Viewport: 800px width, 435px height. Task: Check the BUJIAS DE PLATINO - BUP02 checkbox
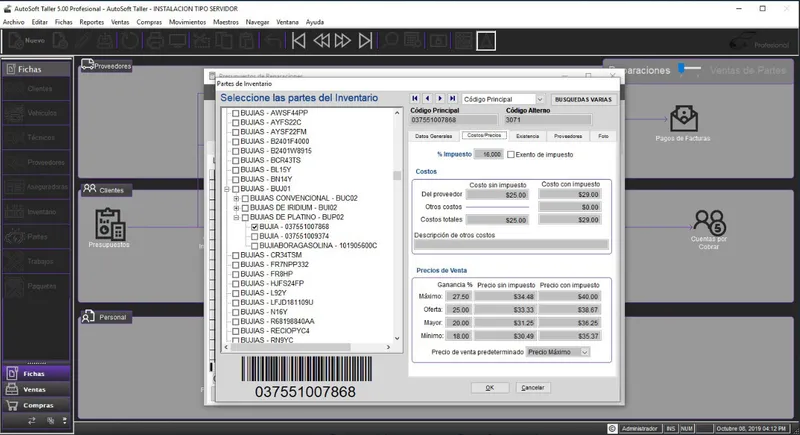click(245, 217)
